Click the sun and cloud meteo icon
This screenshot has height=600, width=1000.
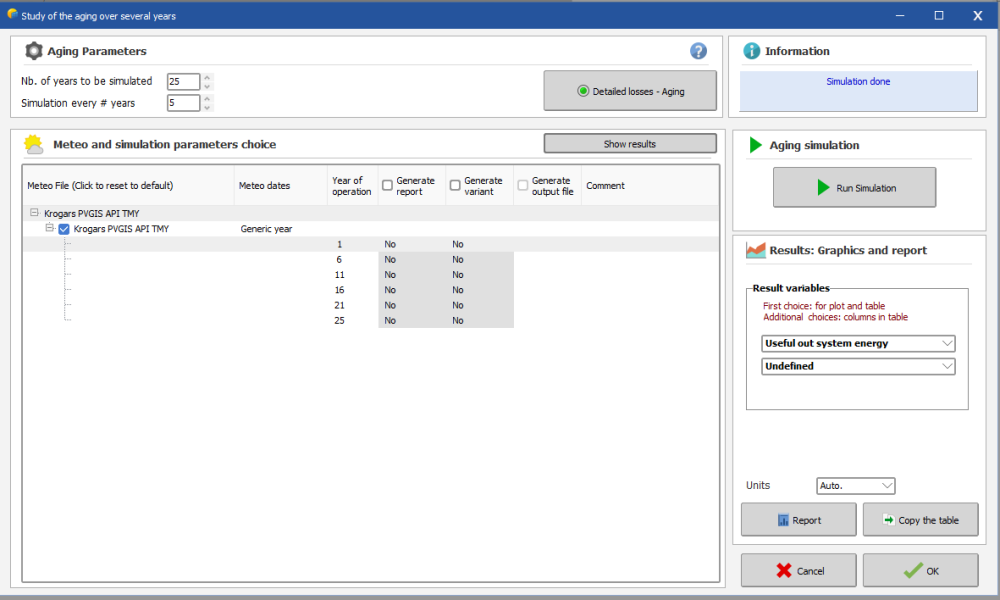pyautogui.click(x=34, y=144)
